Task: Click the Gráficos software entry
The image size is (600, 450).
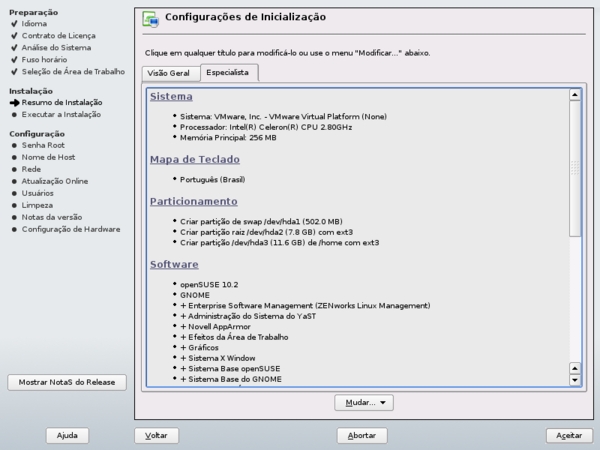Action: [x=199, y=348]
